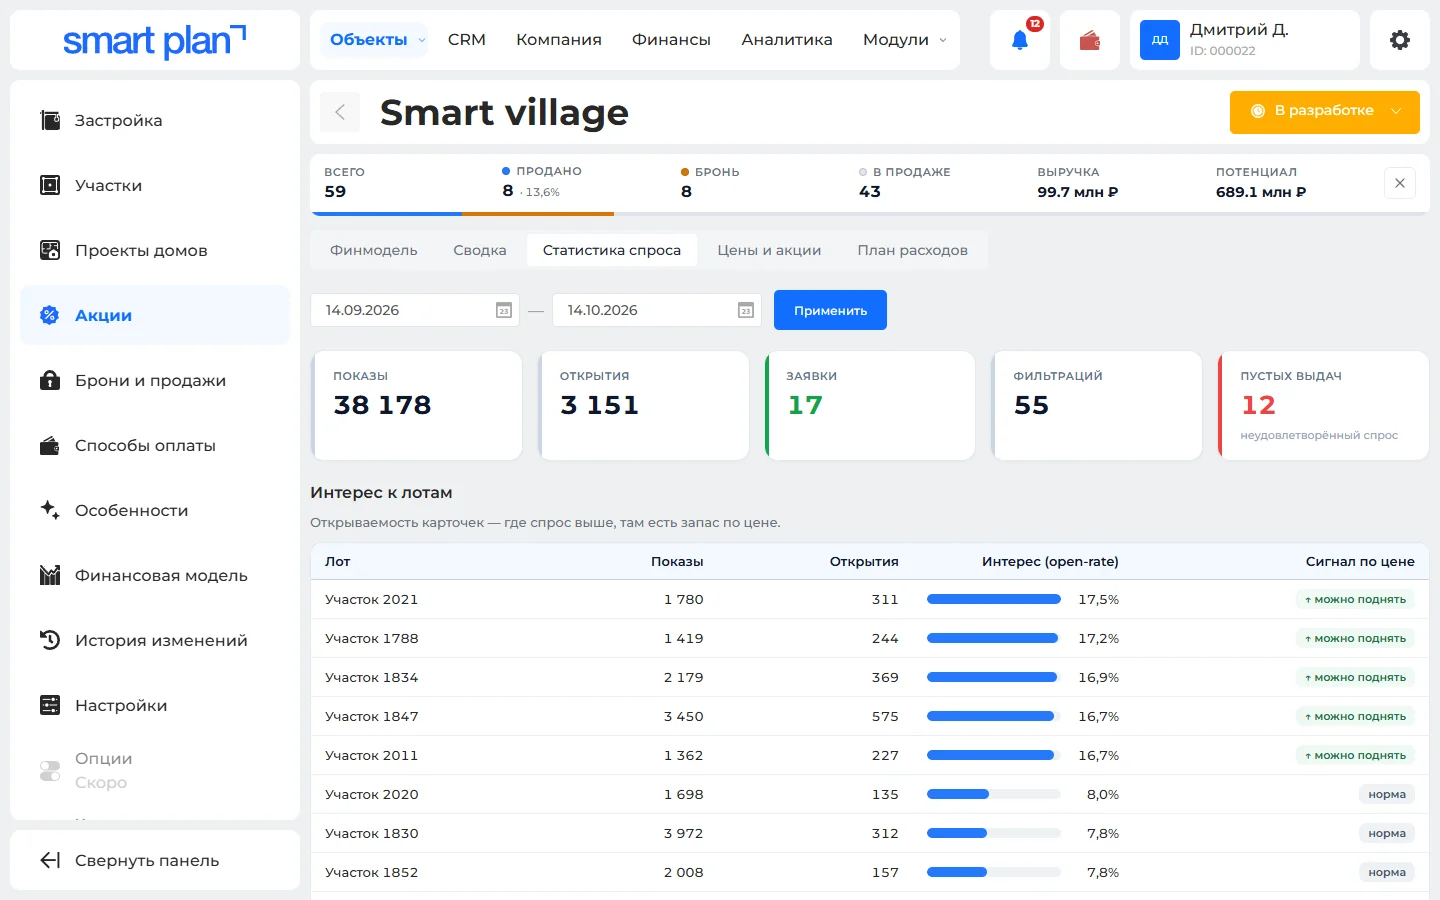
Task: Click the Участок 1834 lot row name
Action: click(x=372, y=677)
